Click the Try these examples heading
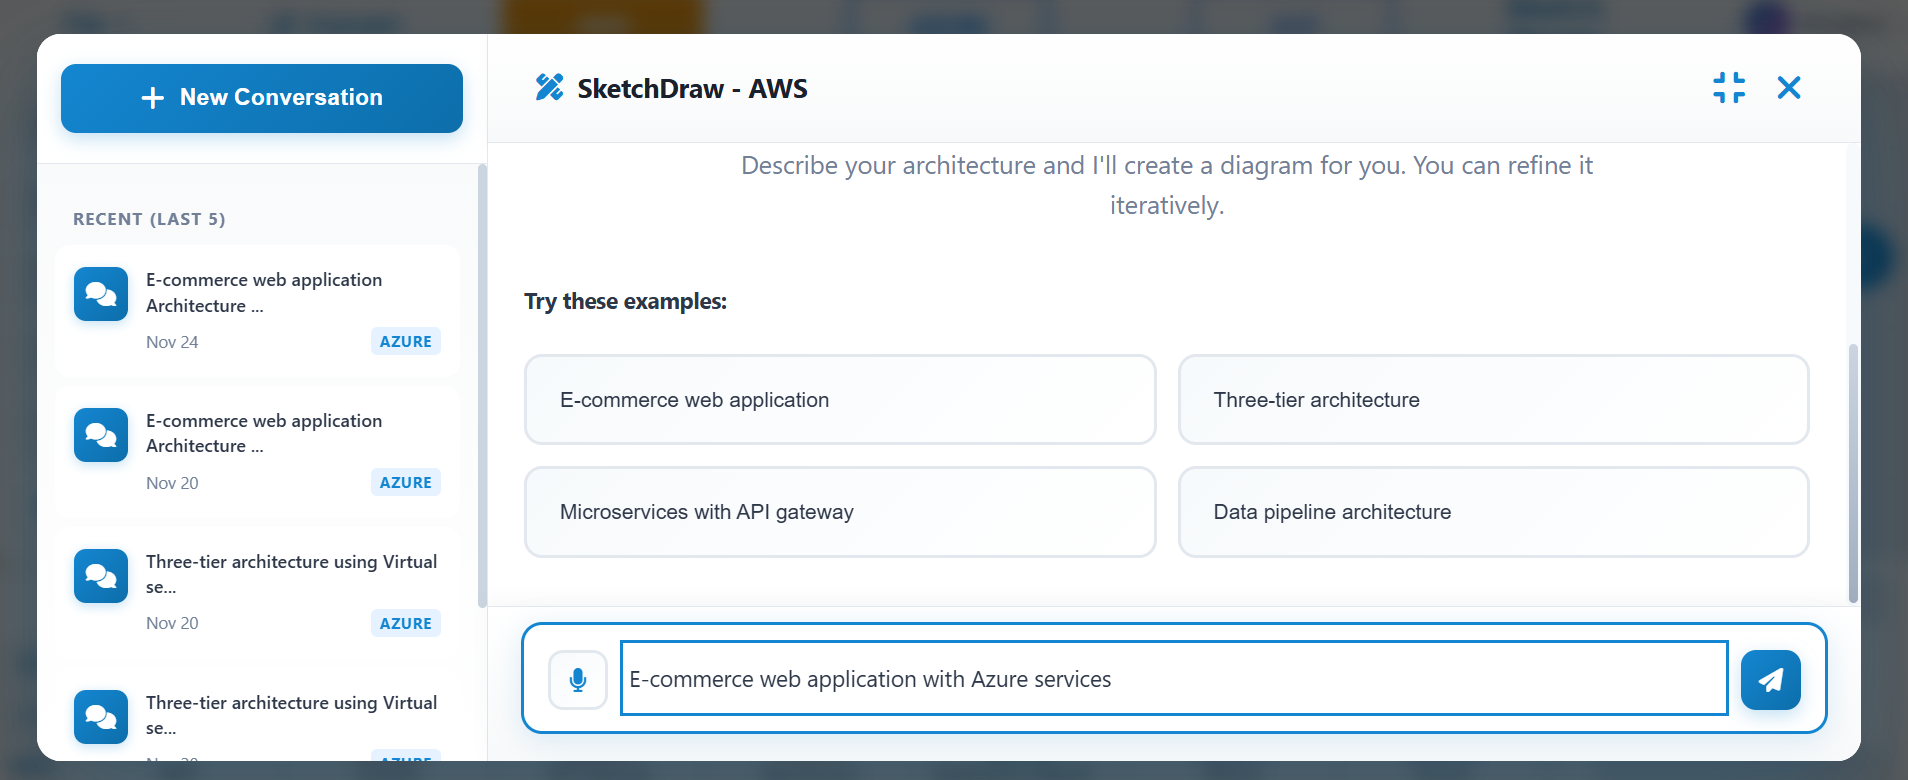 click(625, 301)
